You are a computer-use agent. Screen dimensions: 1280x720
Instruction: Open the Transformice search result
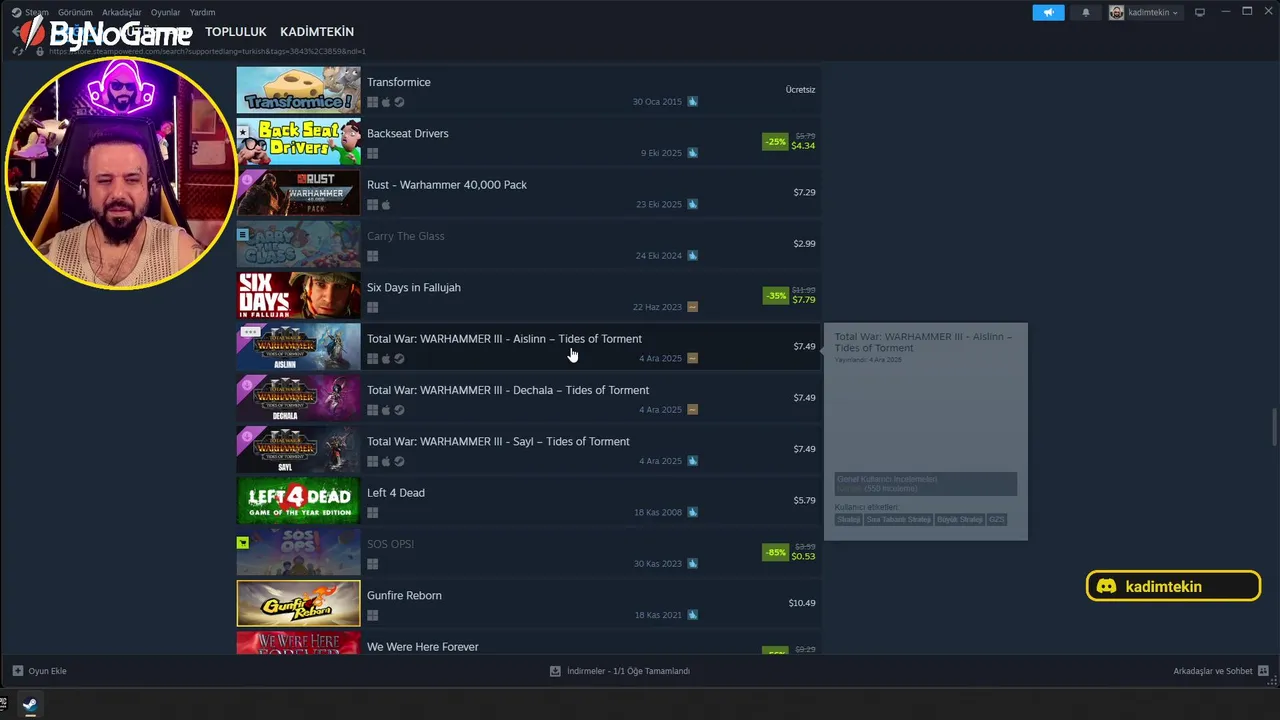point(528,90)
